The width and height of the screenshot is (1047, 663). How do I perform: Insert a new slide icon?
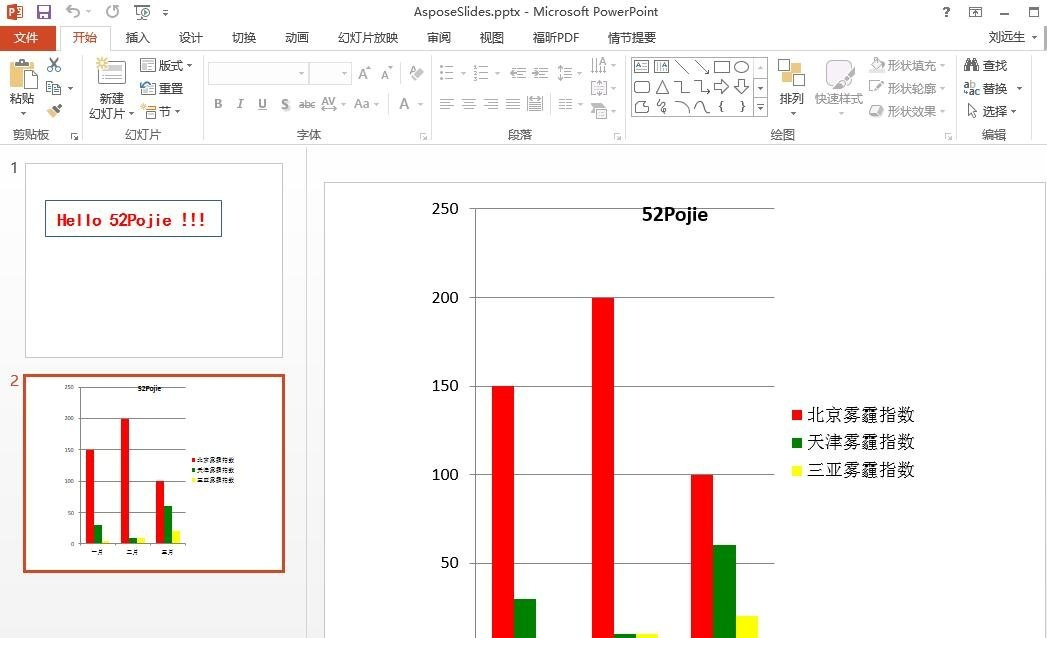click(x=111, y=72)
